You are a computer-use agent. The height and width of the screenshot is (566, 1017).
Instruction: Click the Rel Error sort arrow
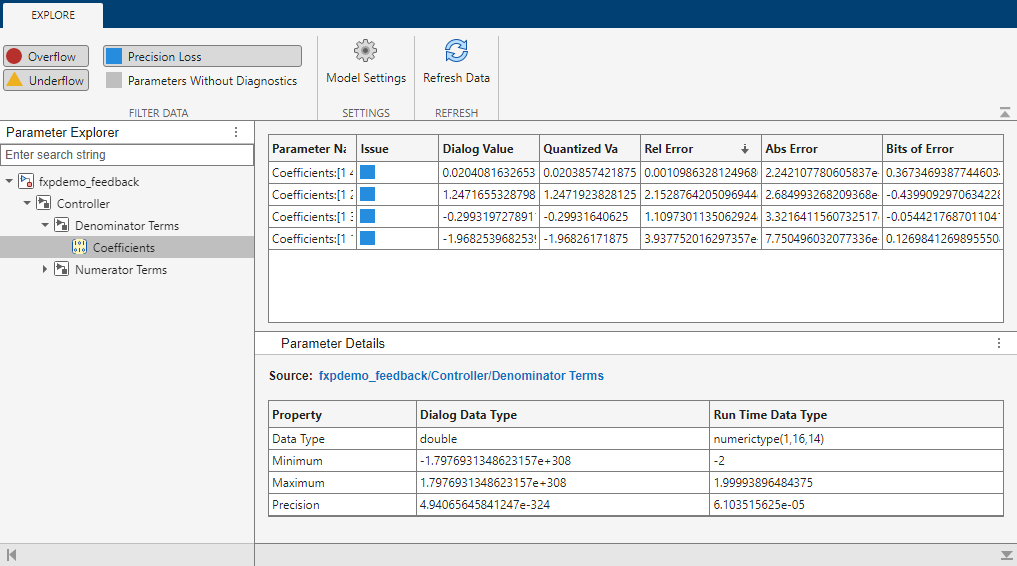pos(744,149)
